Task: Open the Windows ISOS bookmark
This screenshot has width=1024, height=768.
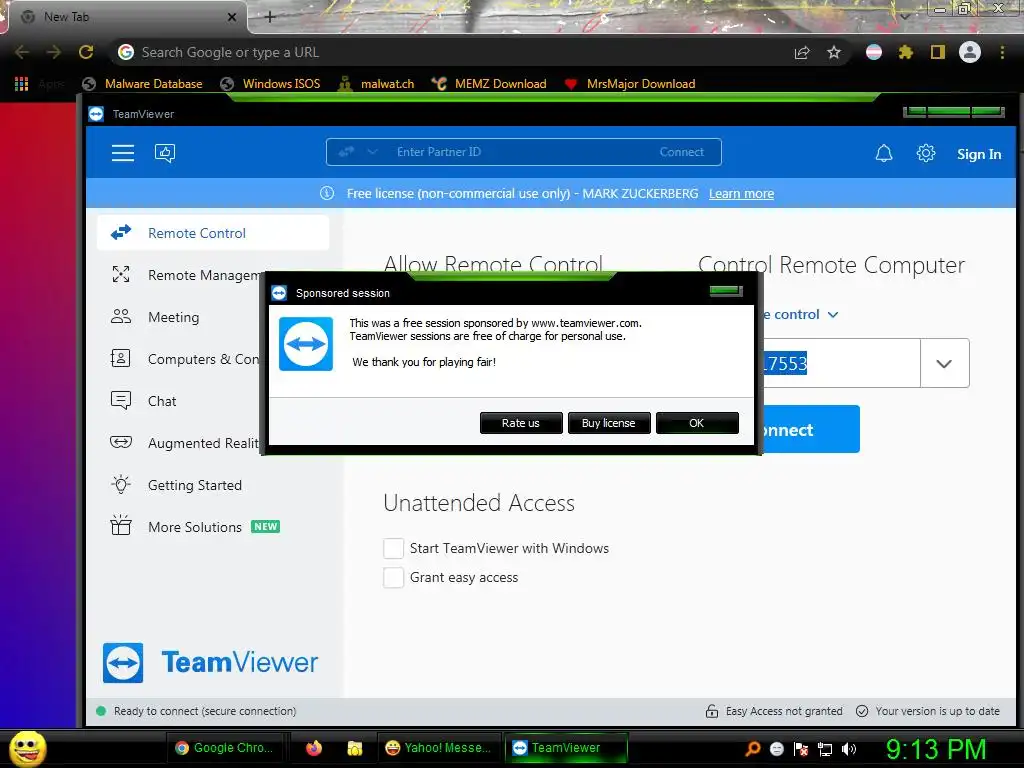Action: [x=270, y=84]
